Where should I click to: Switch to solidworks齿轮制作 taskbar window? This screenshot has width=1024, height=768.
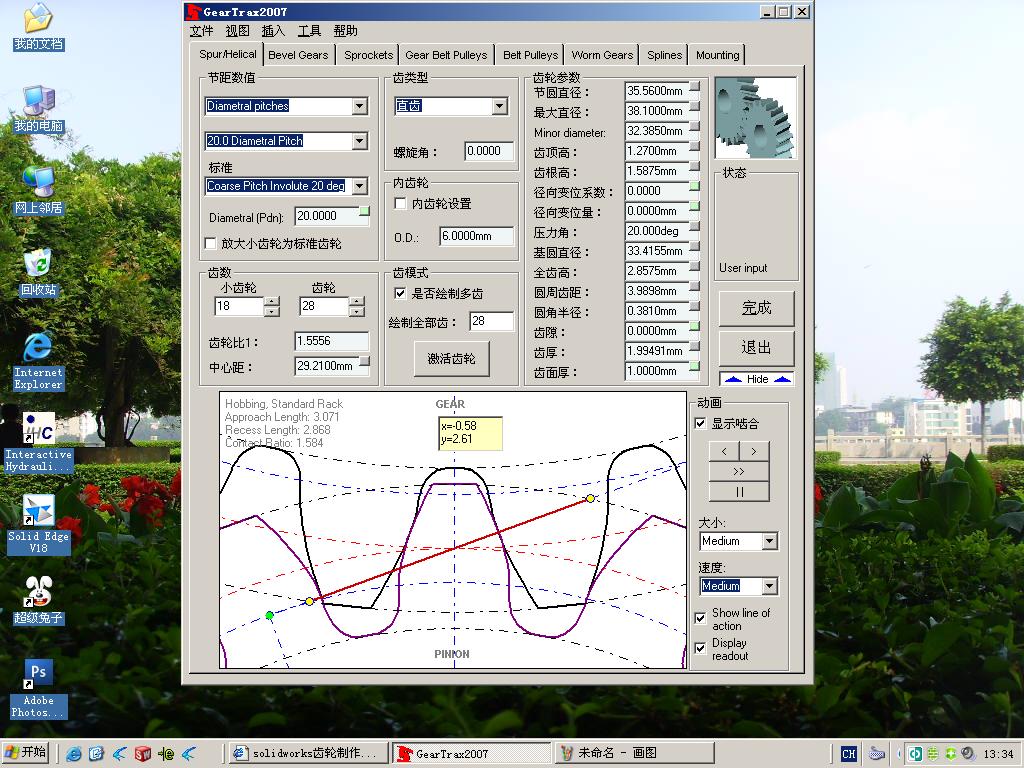(x=308, y=754)
